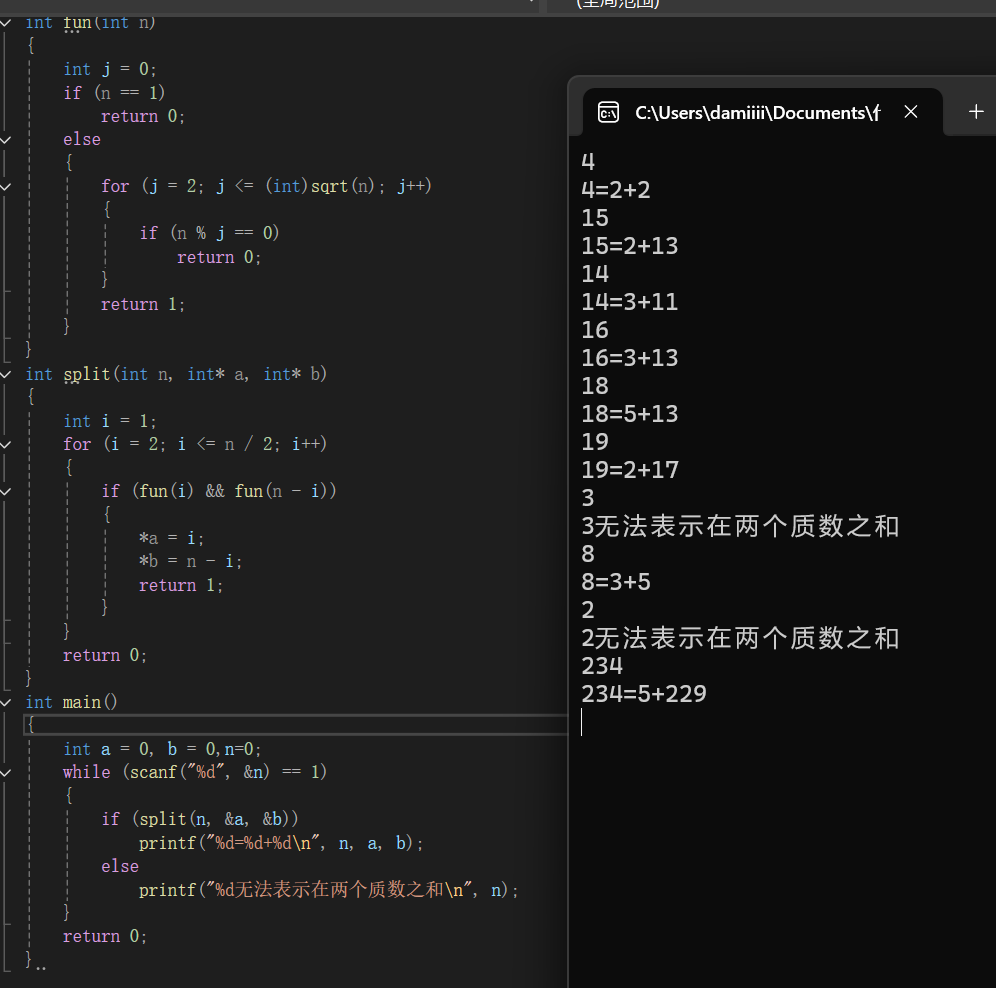The width and height of the screenshot is (996, 988).
Task: Collapse the else block in fun
Action: coord(6,140)
